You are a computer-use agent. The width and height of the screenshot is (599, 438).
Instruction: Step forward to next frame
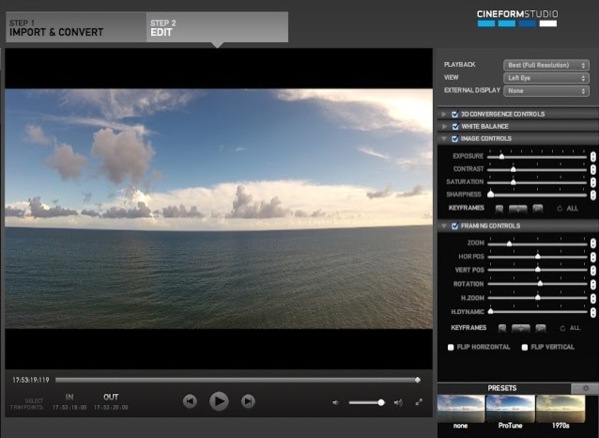click(x=248, y=401)
